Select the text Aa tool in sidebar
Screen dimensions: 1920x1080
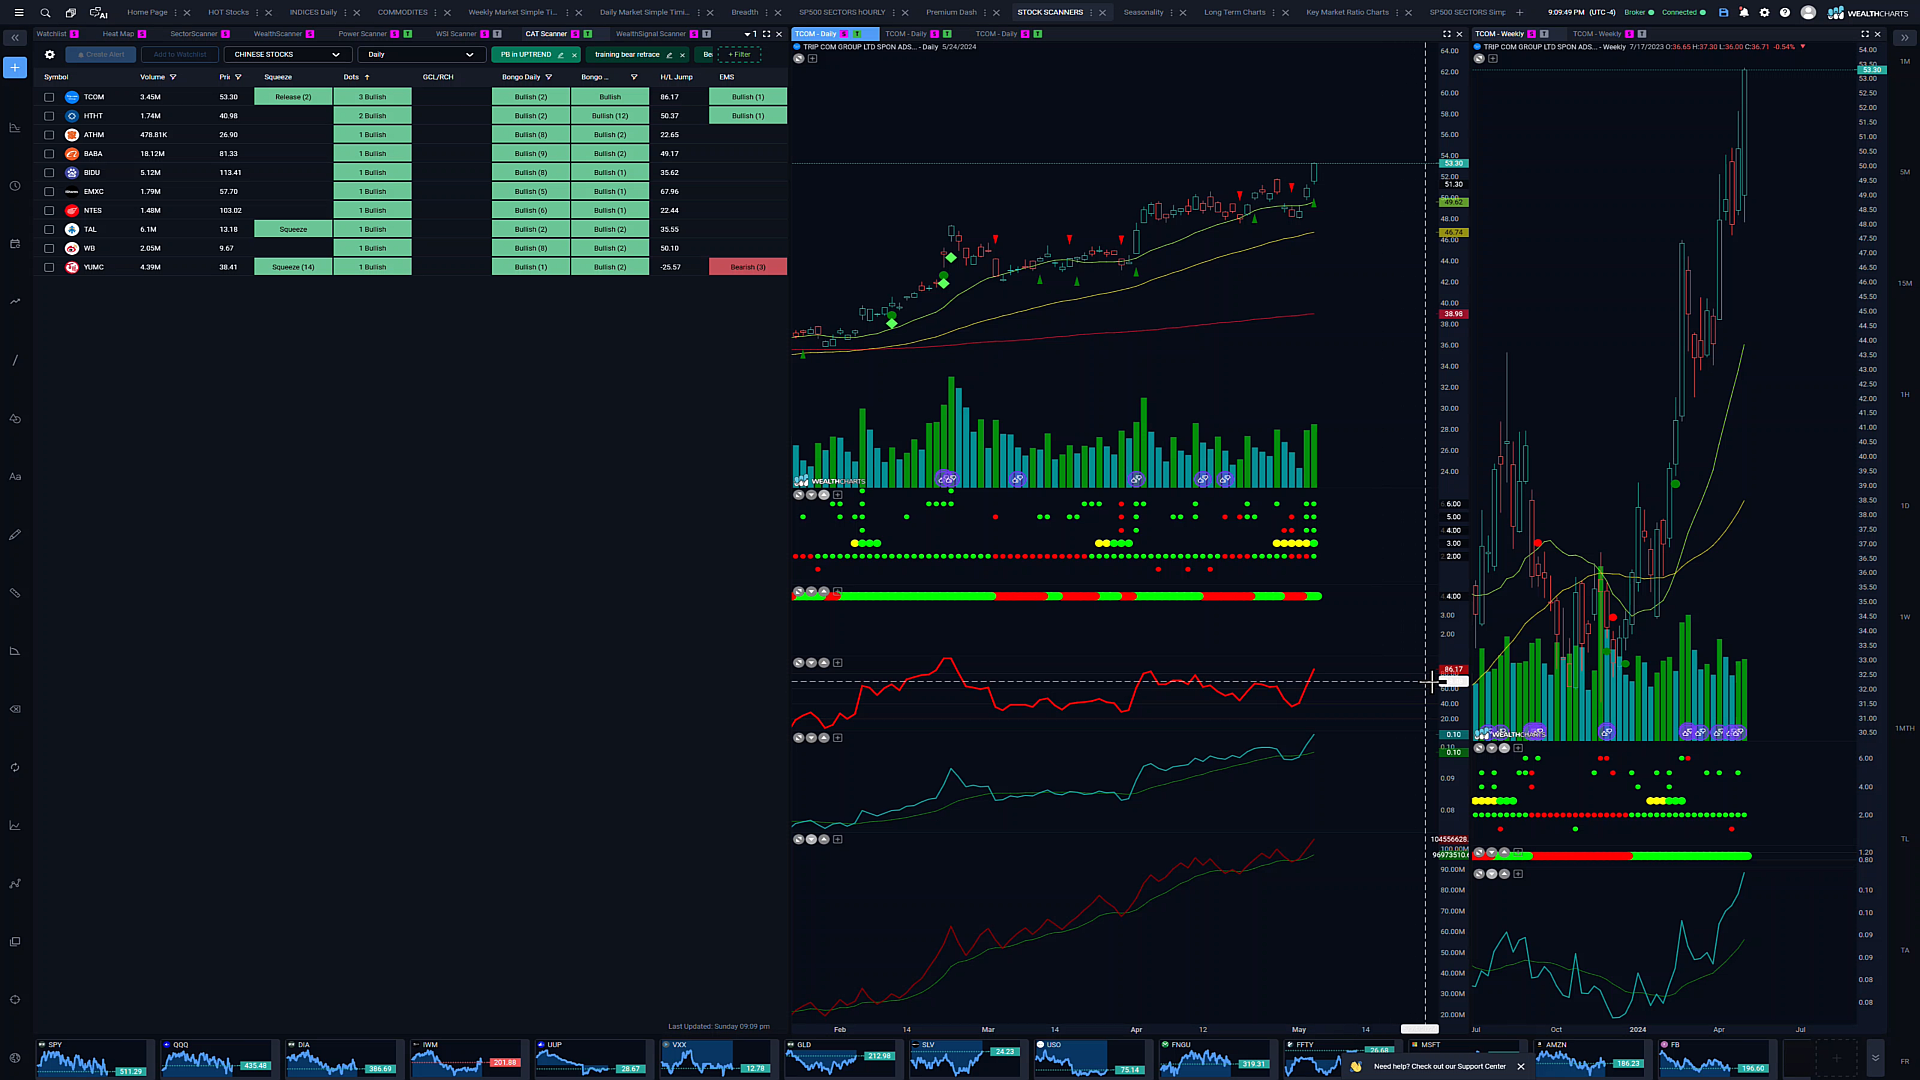[x=15, y=477]
